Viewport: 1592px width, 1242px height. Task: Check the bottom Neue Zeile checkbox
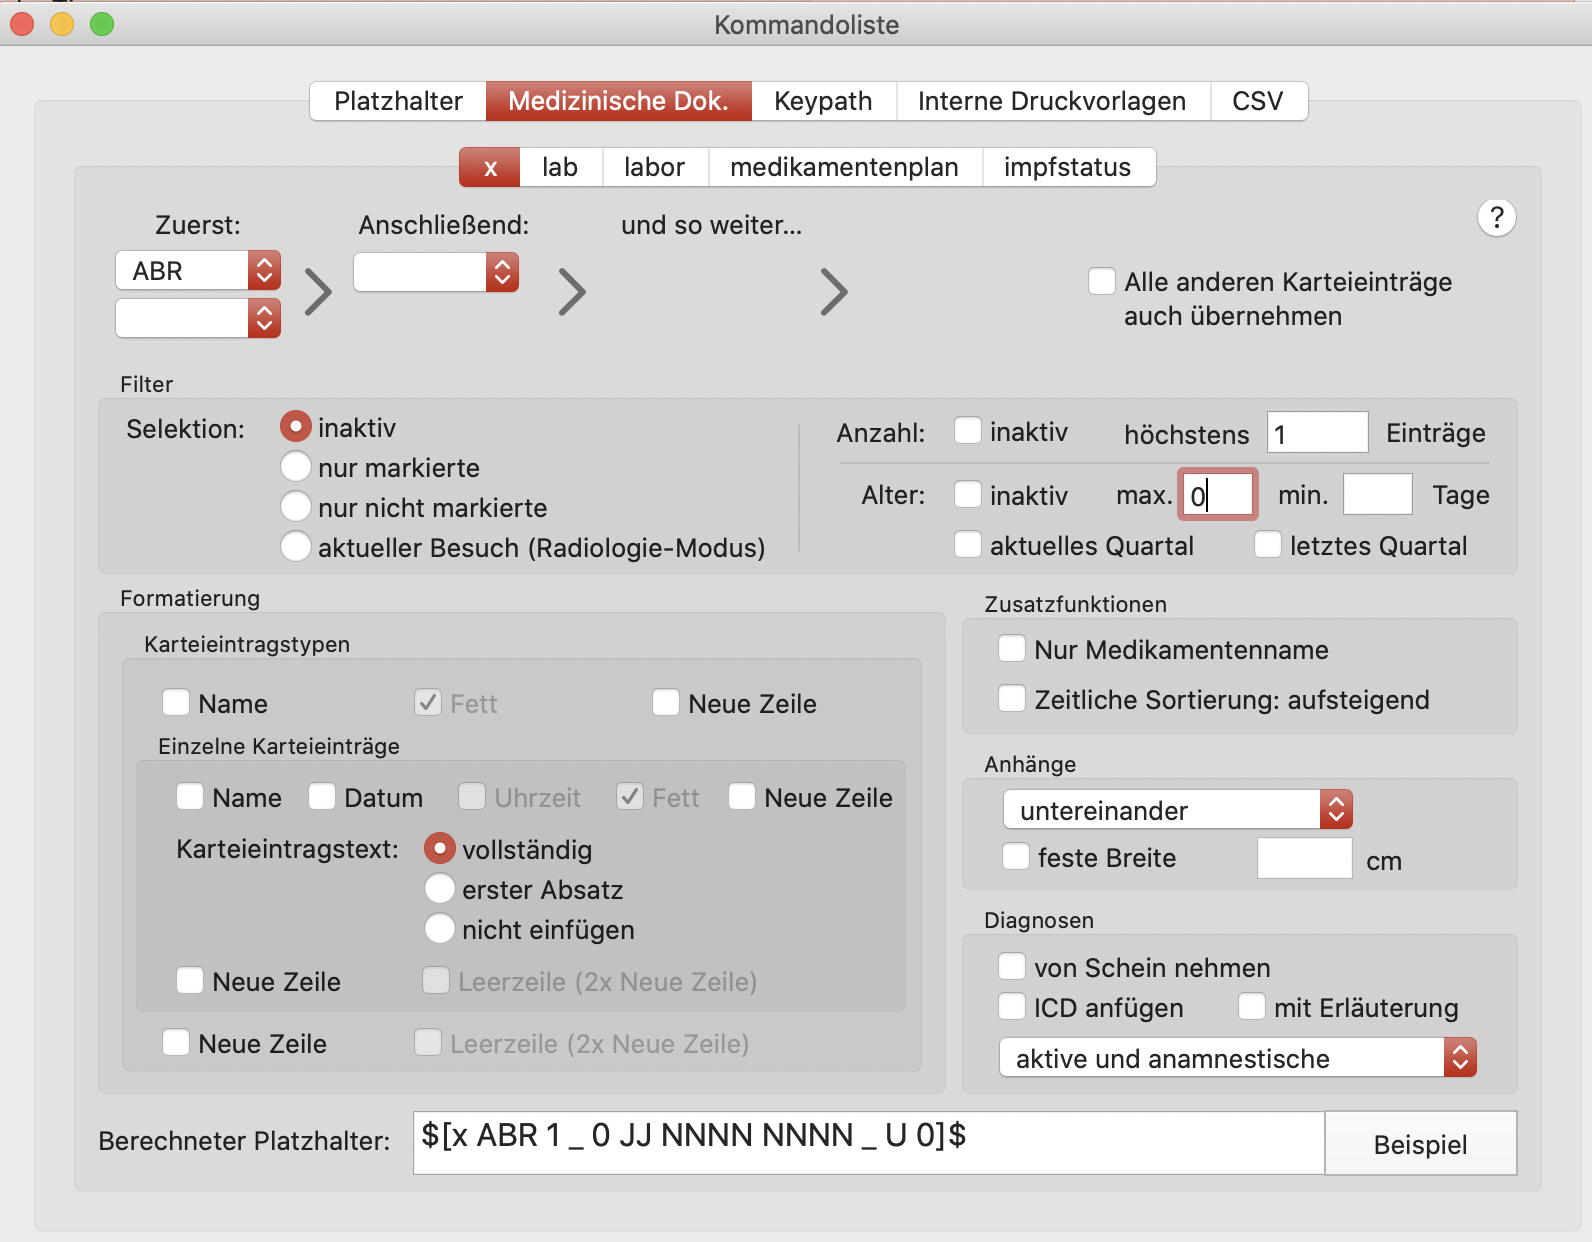176,1043
